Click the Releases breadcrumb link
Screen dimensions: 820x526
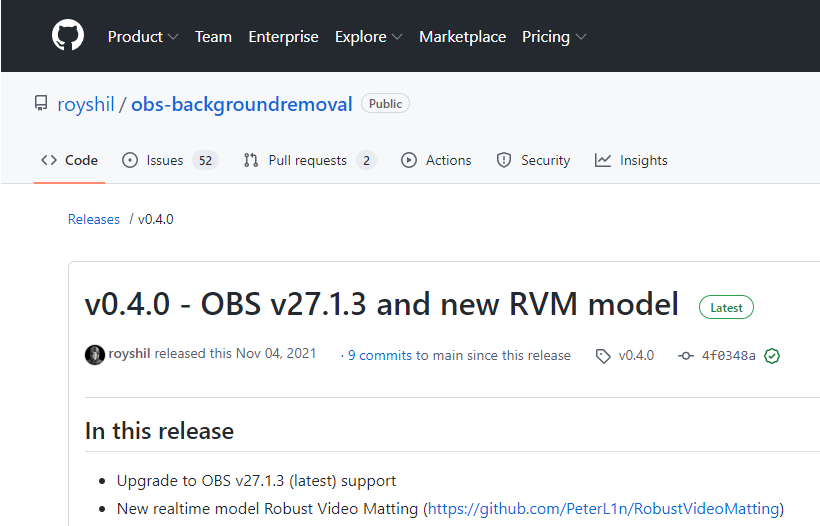[x=94, y=219]
